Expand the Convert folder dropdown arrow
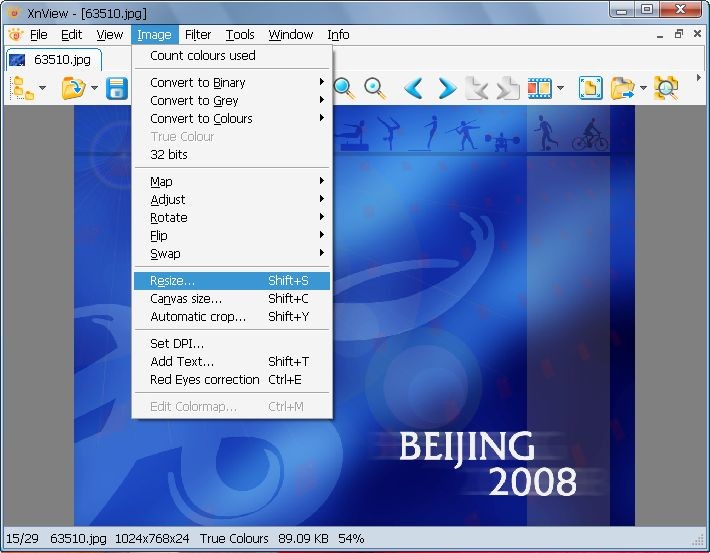710x553 pixels. click(x=643, y=87)
